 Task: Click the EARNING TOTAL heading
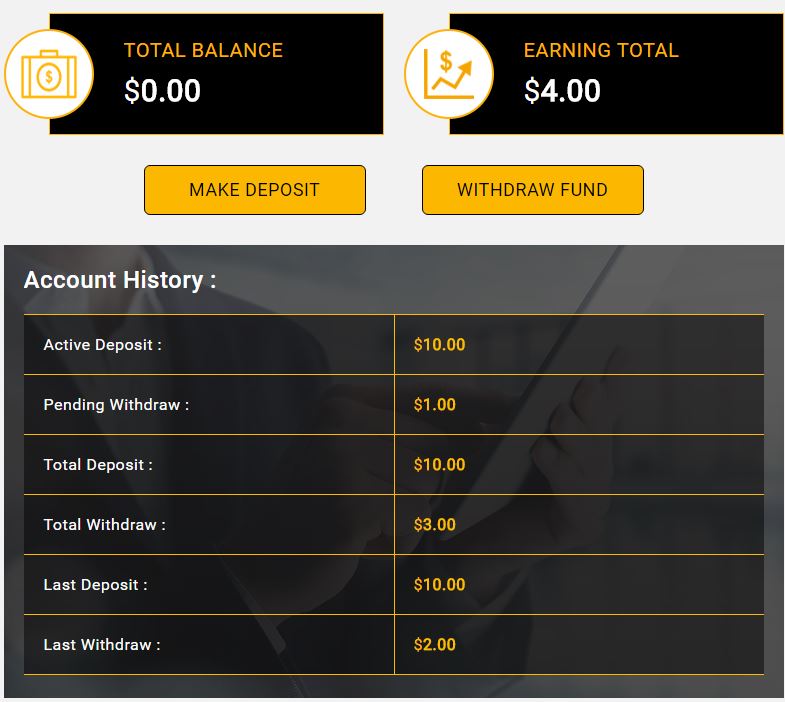[601, 50]
